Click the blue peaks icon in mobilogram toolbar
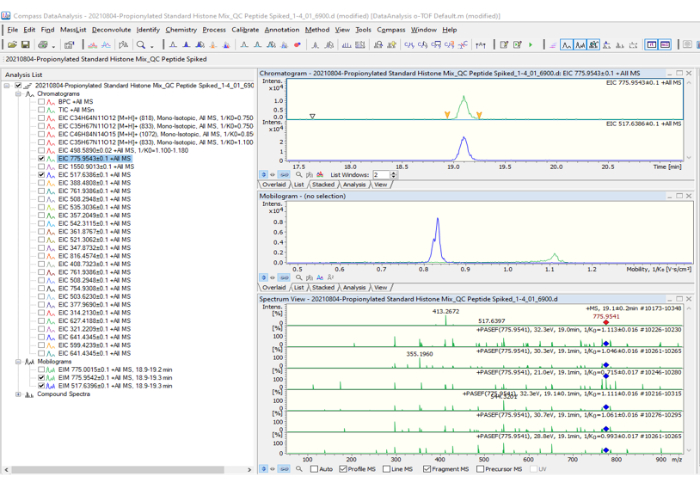The width and height of the screenshot is (700, 485). coord(320,278)
